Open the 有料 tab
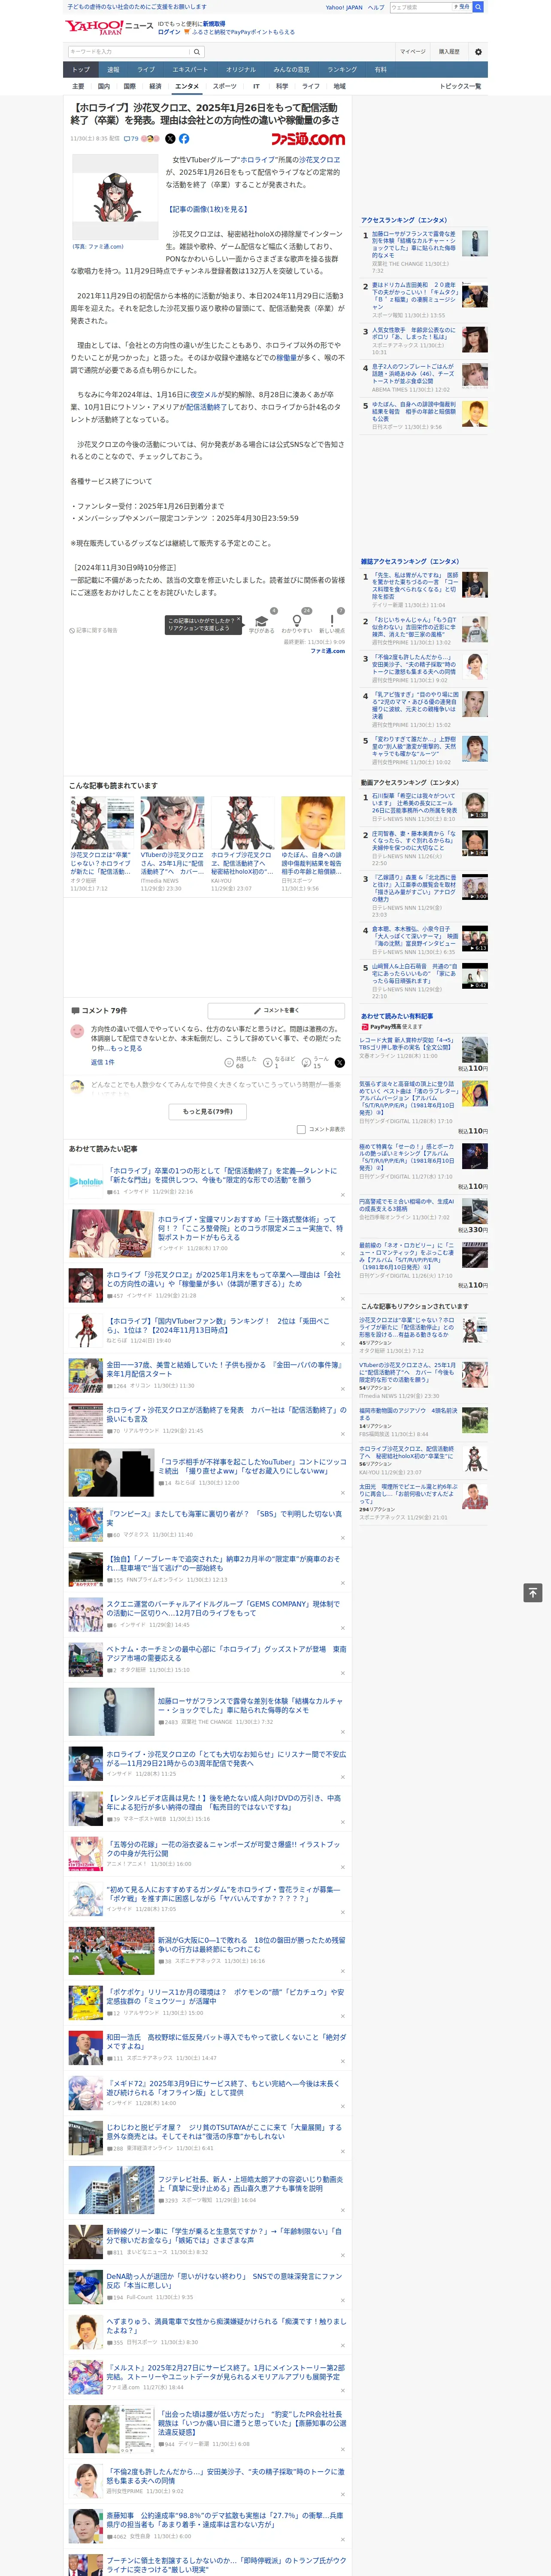 (380, 69)
